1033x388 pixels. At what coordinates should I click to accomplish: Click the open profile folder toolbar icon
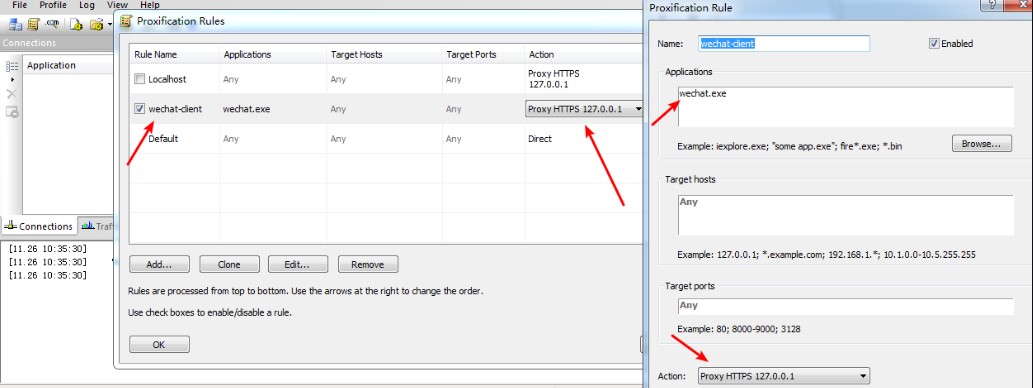point(97,24)
